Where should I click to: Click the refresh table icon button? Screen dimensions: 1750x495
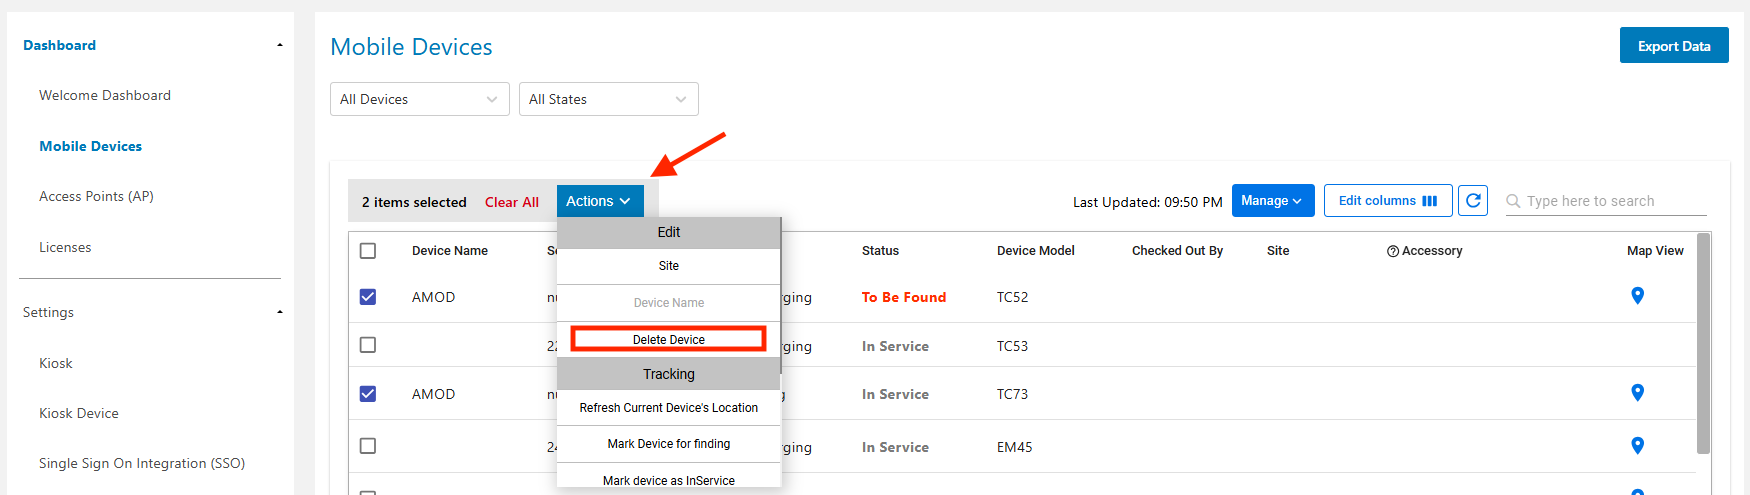click(1472, 201)
